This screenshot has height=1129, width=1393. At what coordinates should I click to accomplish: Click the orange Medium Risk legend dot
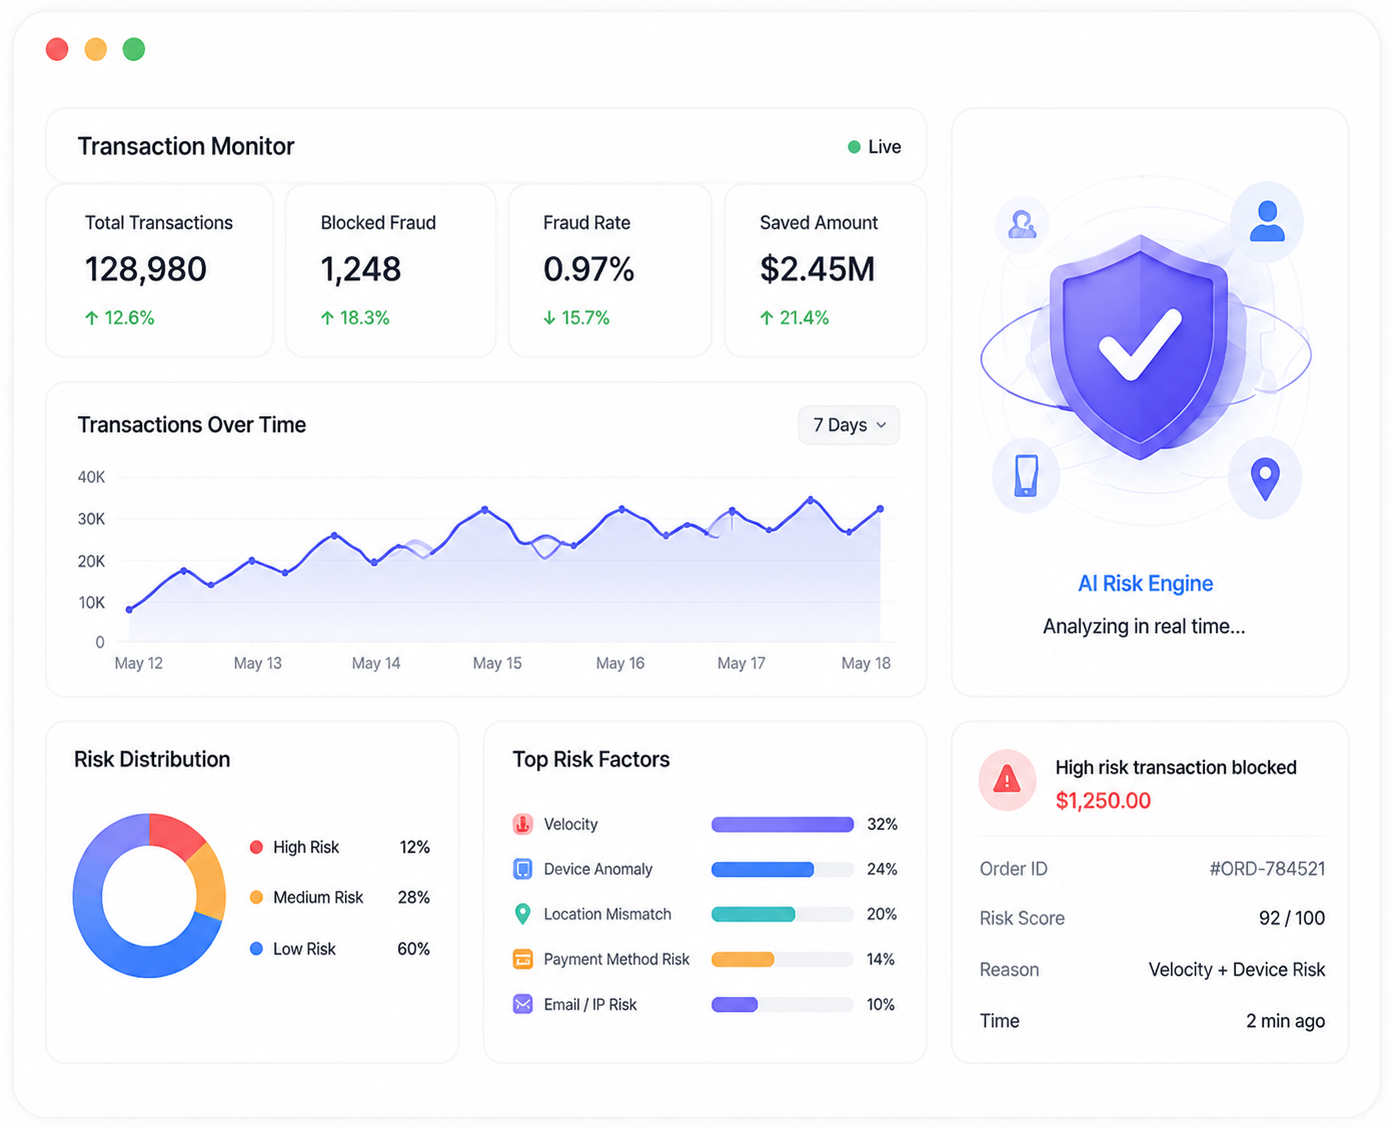coord(256,897)
